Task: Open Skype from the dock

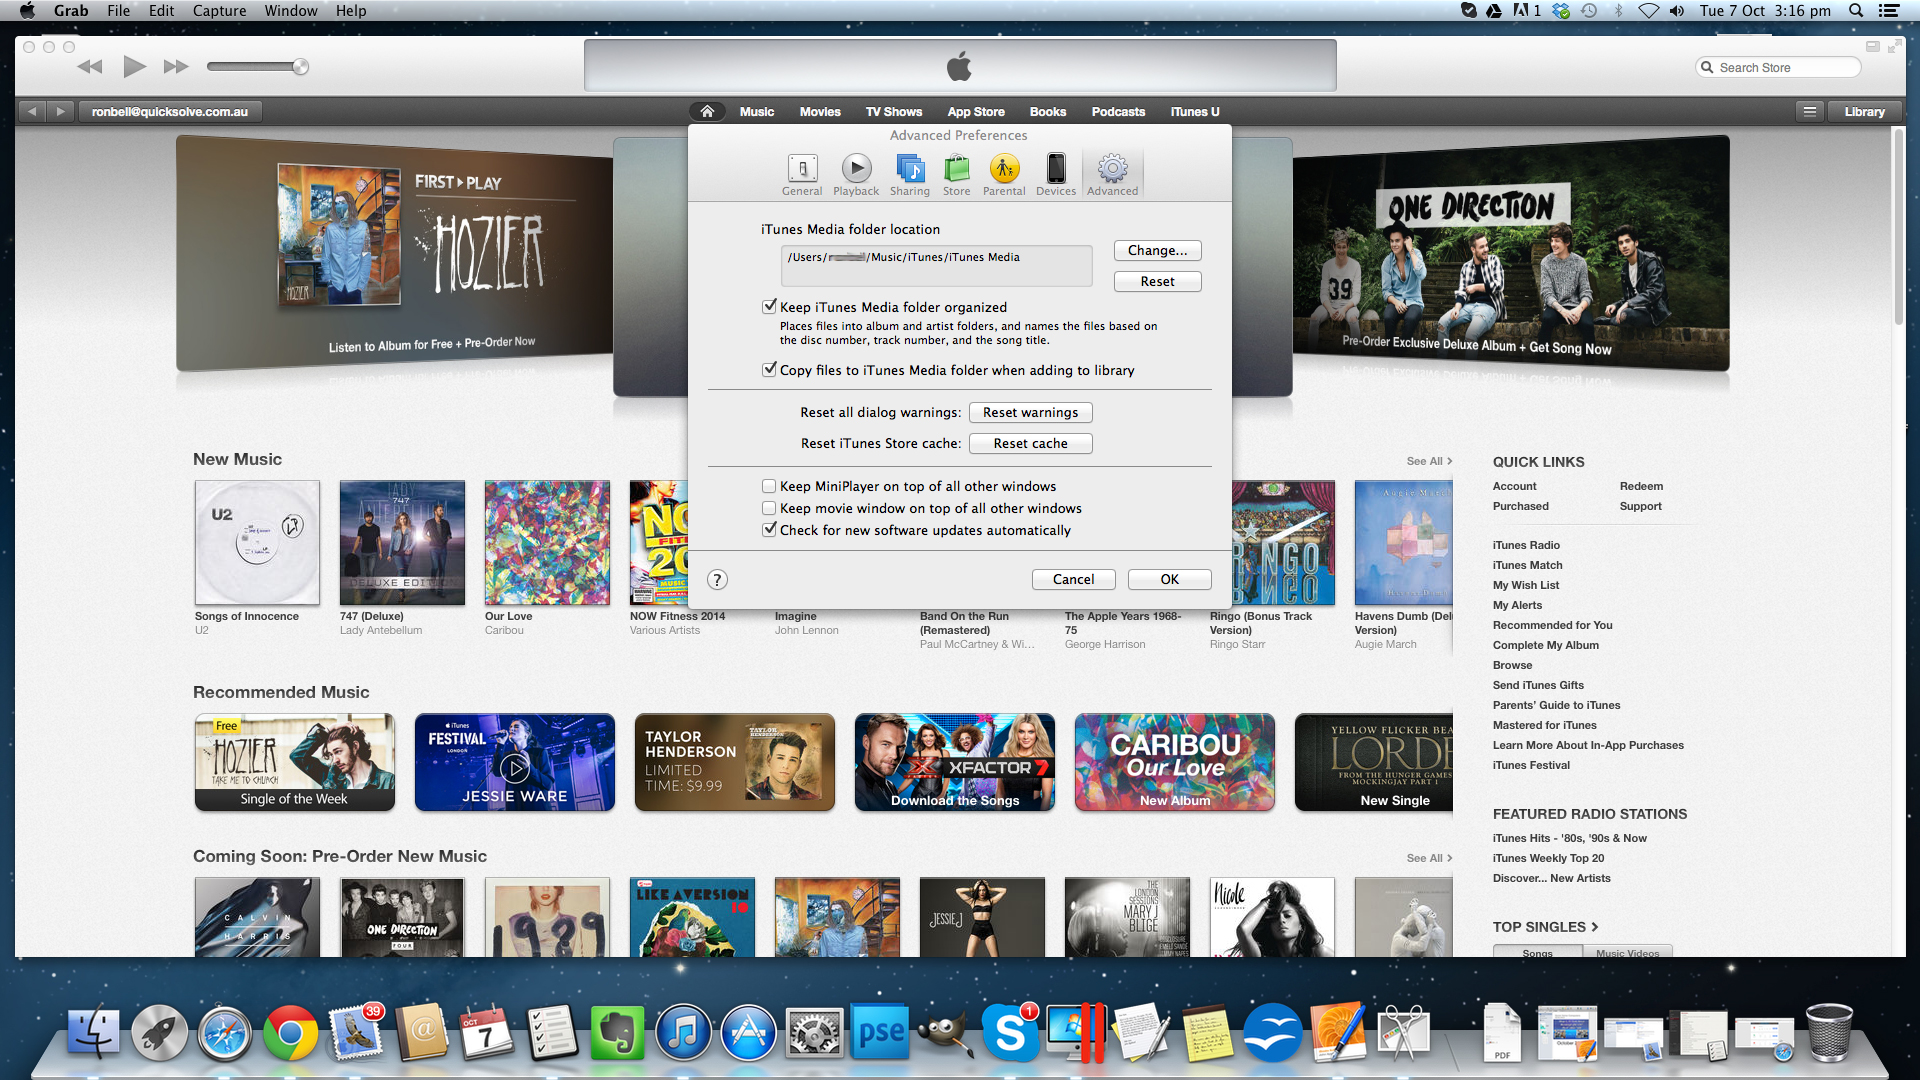Action: [1009, 1032]
